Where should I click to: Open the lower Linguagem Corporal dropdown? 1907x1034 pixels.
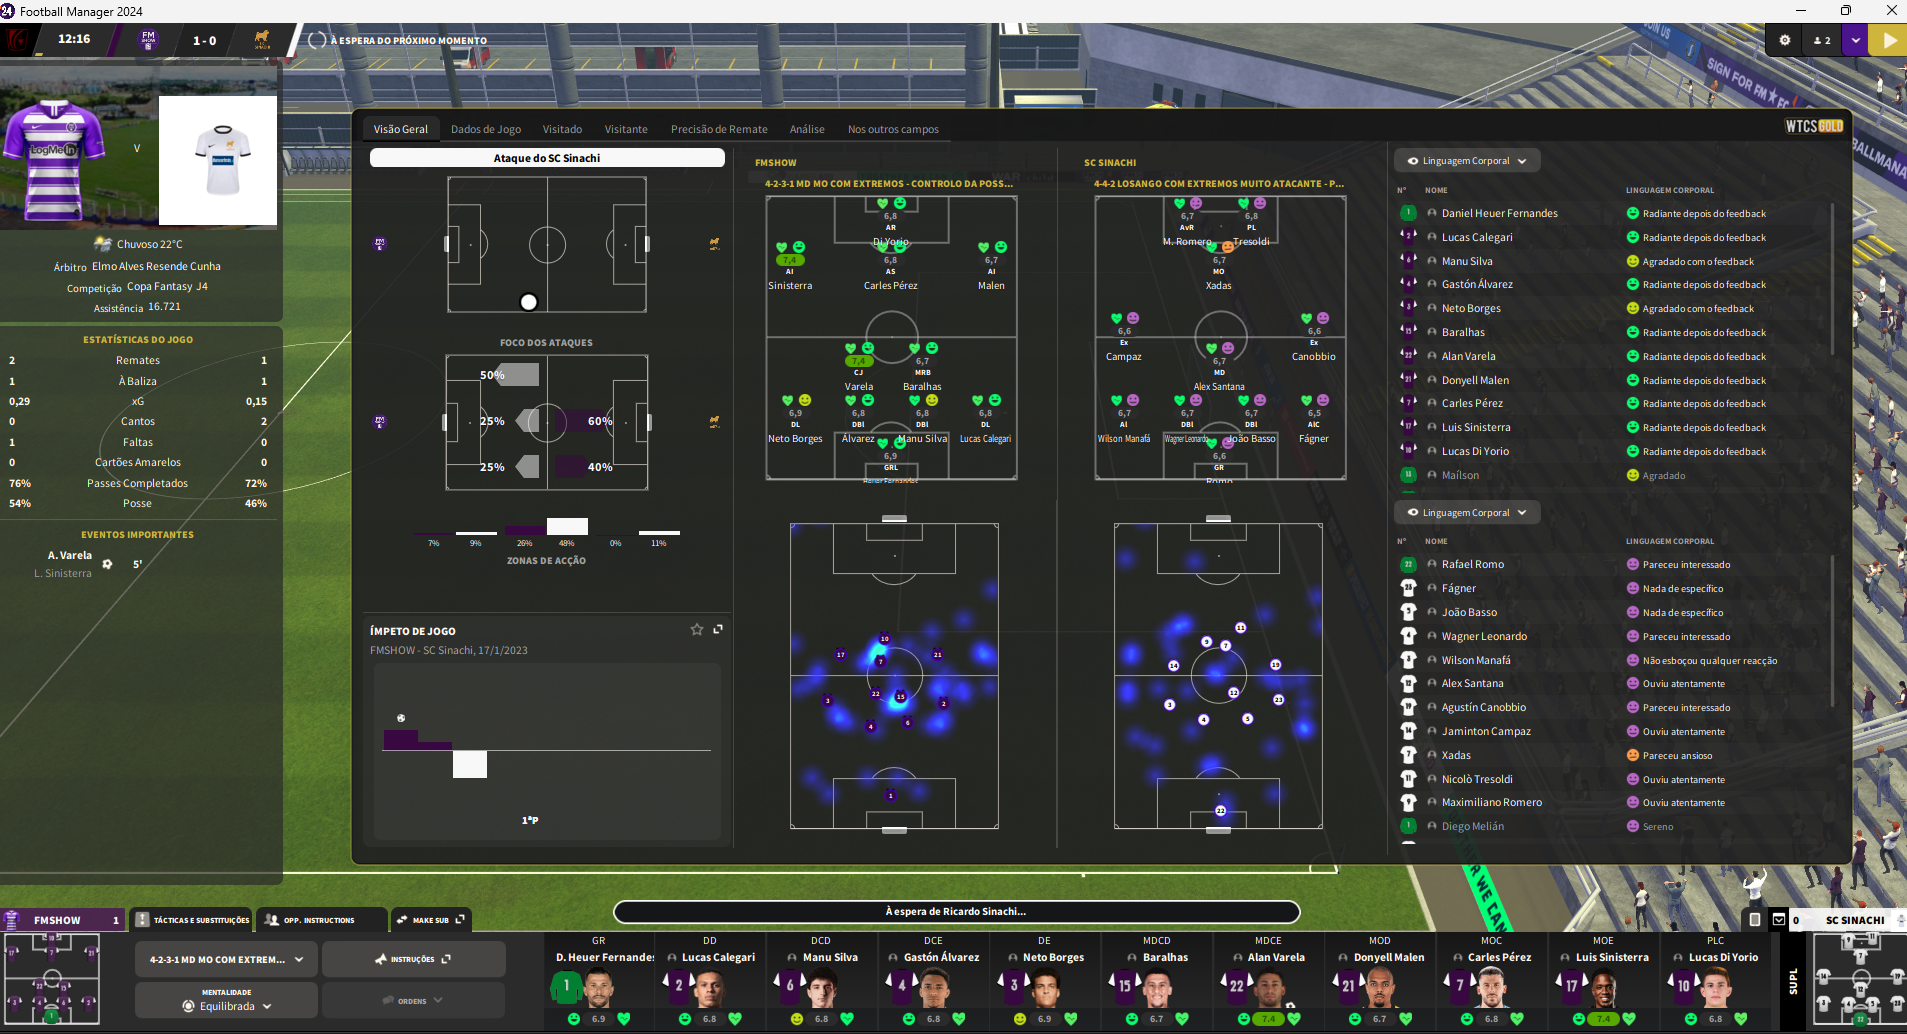[1466, 513]
